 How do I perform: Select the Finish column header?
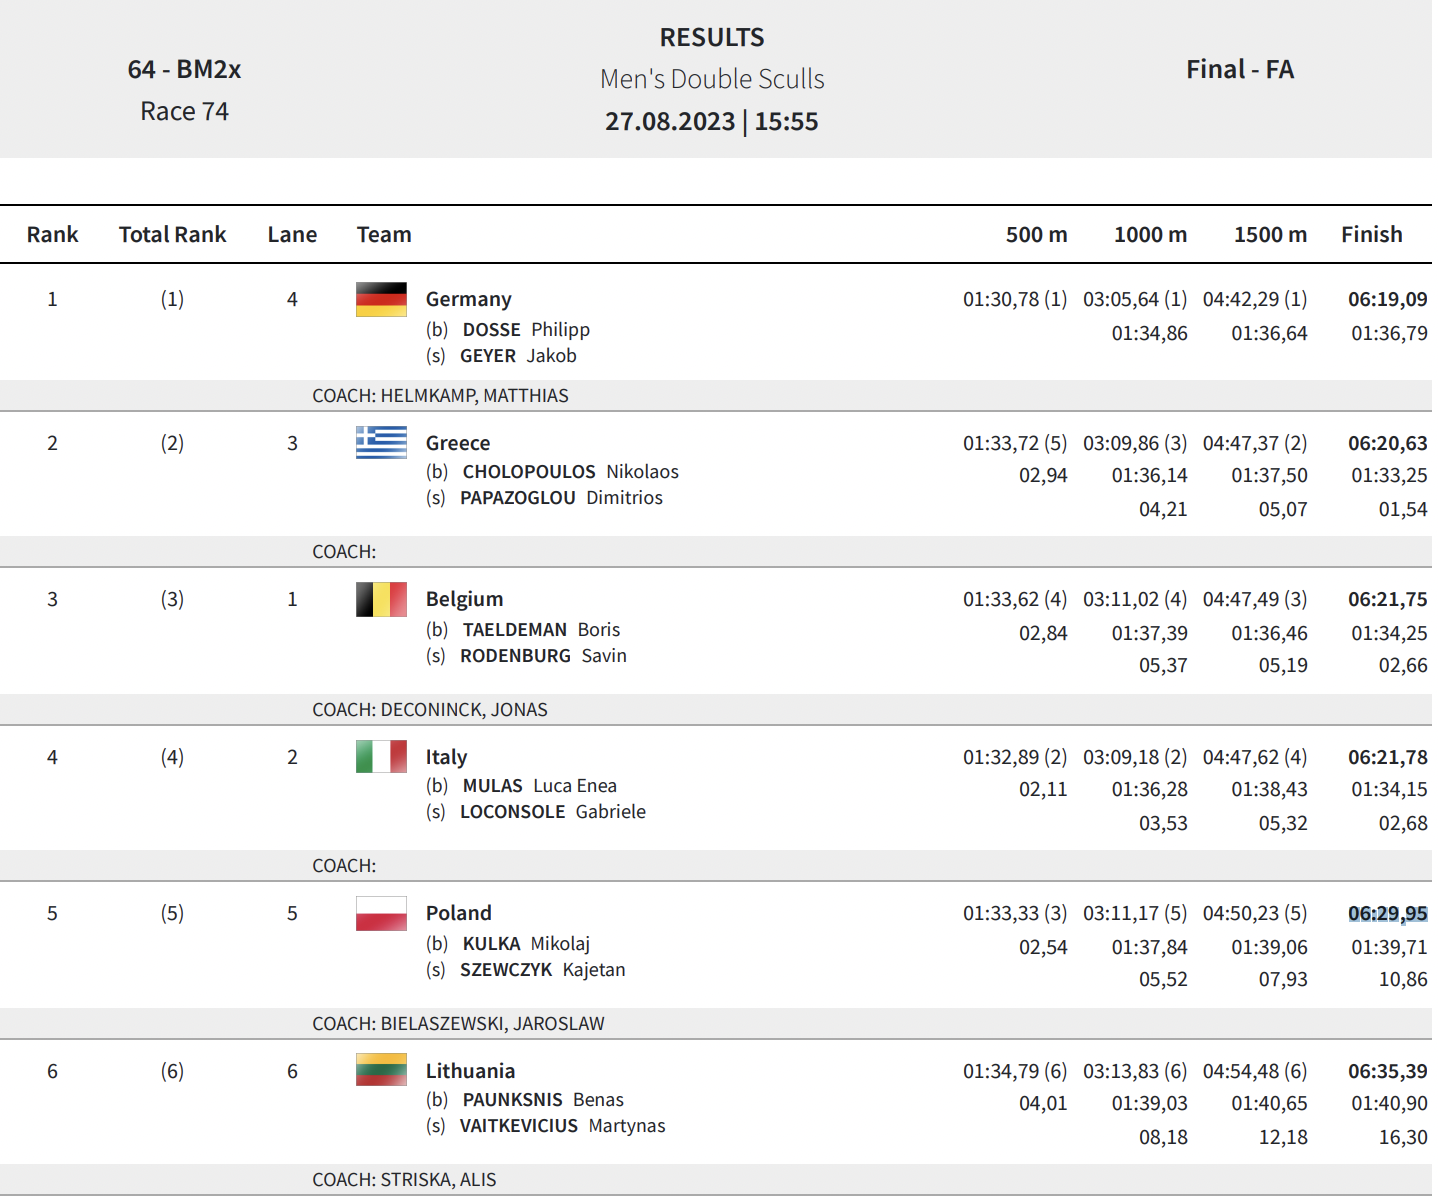click(1371, 234)
